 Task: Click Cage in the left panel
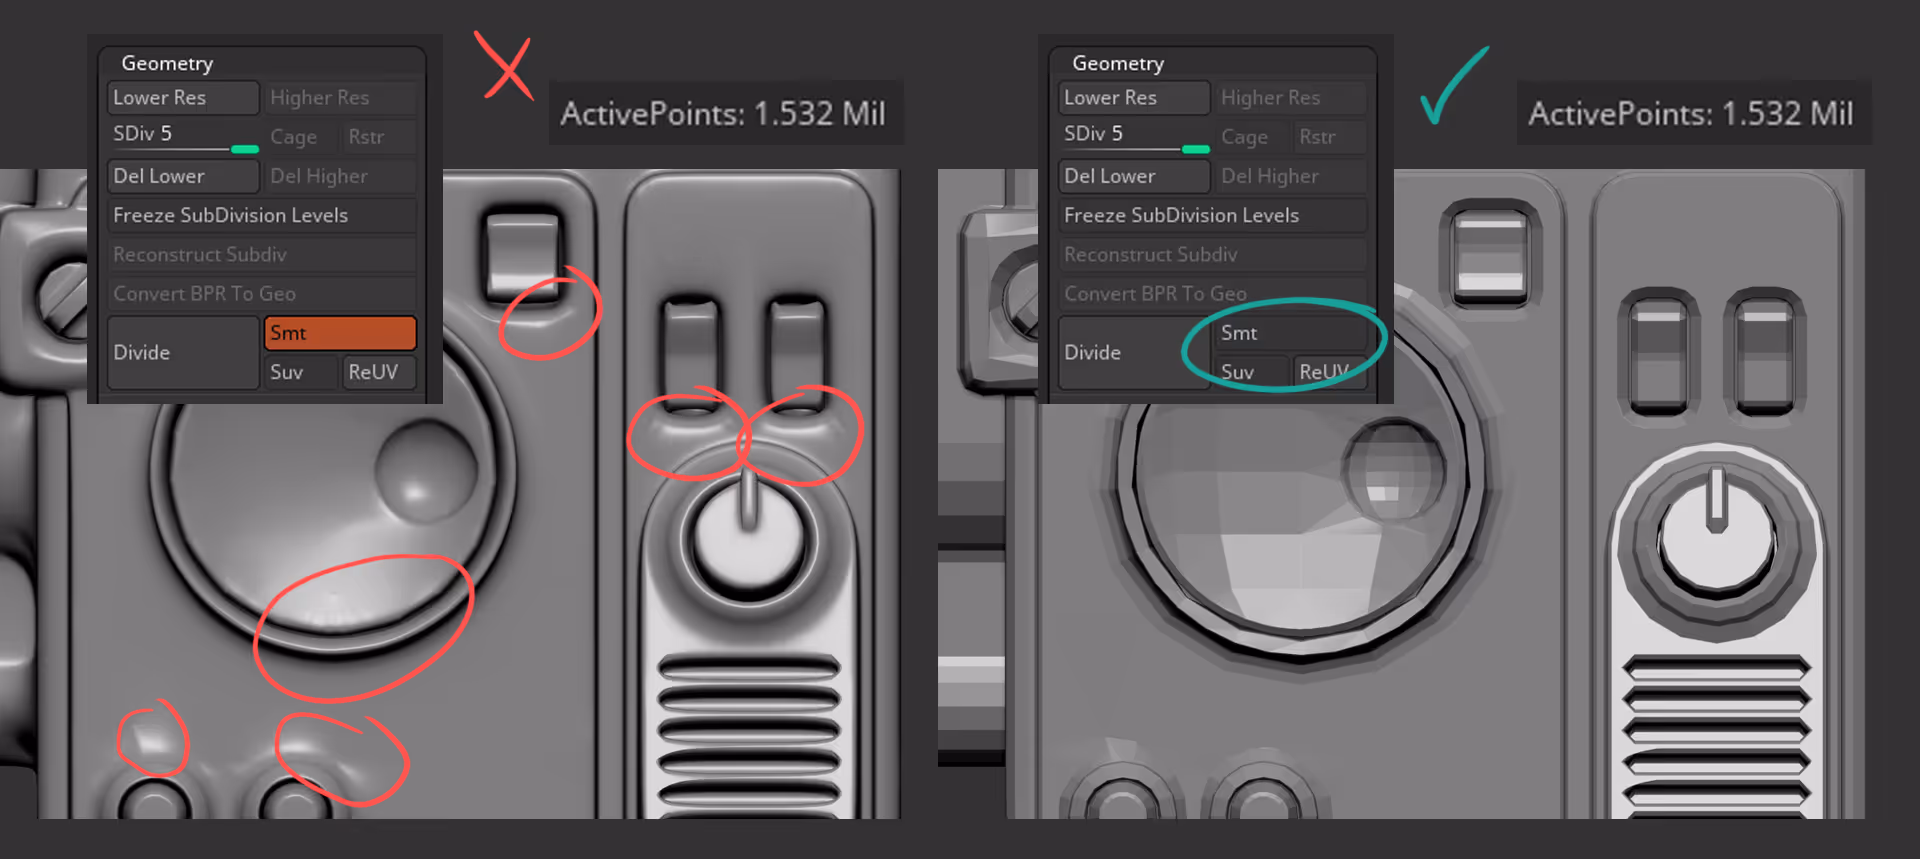click(x=301, y=137)
